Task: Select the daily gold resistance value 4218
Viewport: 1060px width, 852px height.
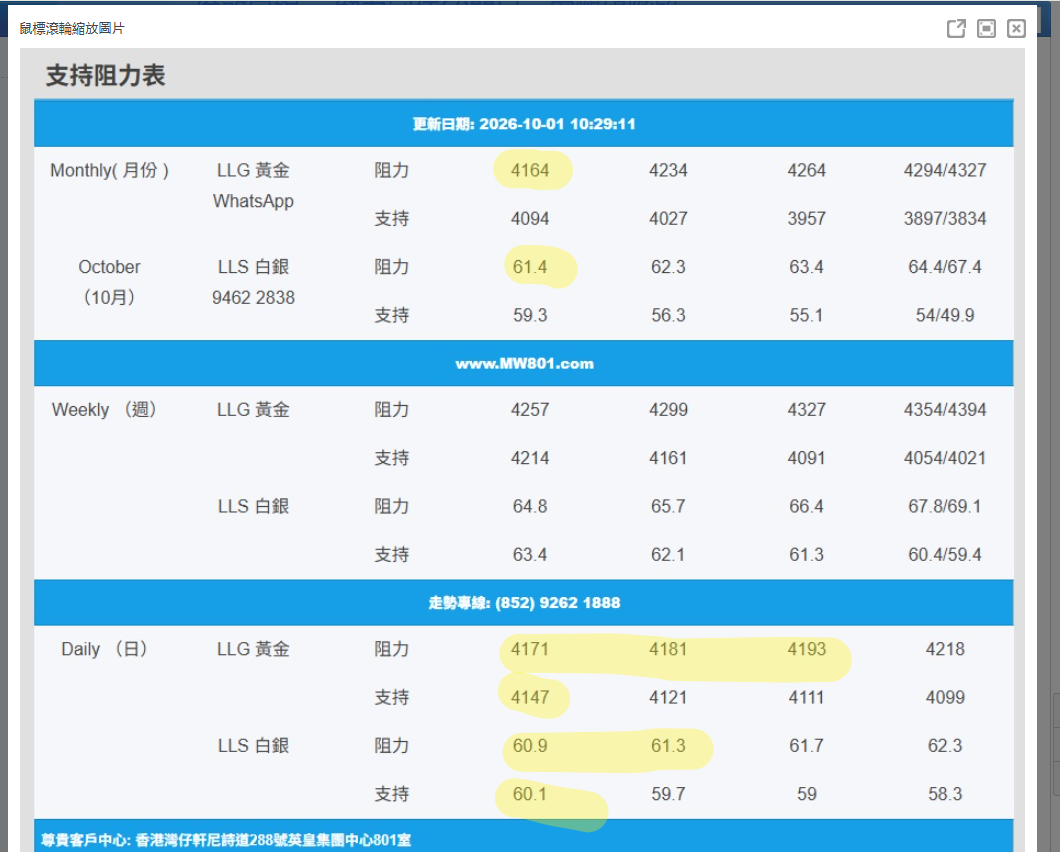Action: click(x=945, y=649)
